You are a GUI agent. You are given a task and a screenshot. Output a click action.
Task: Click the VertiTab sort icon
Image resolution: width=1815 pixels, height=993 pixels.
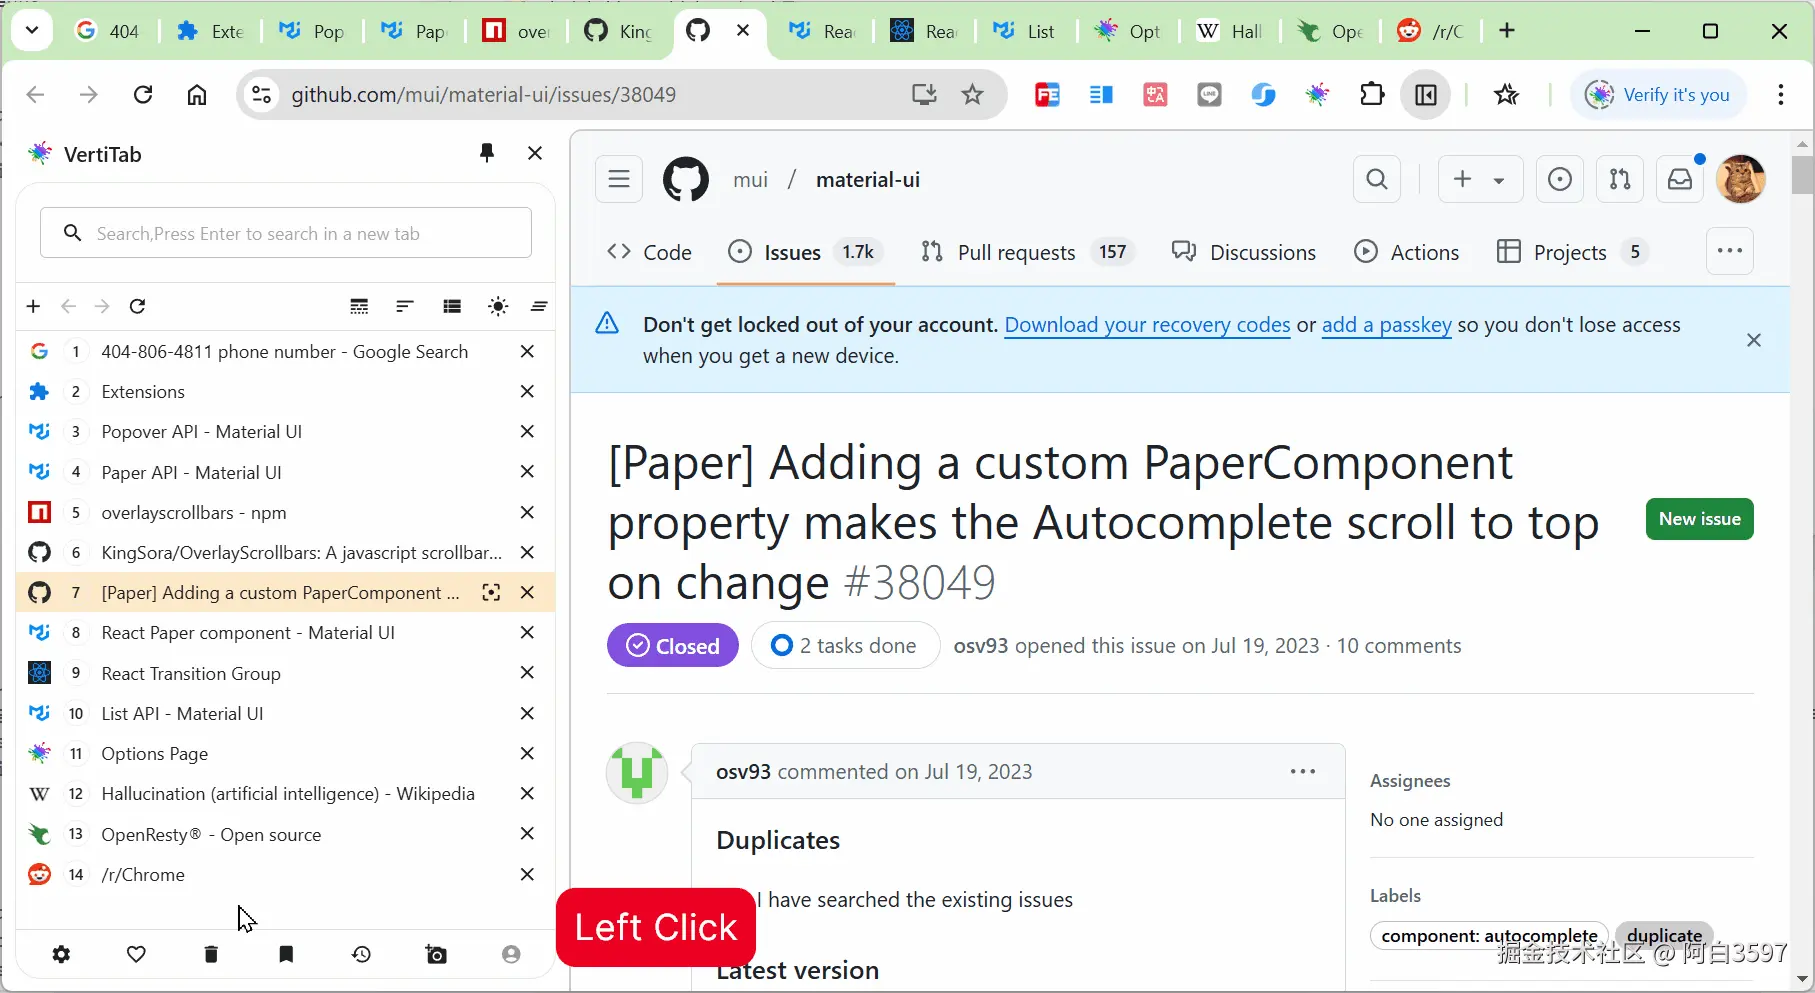click(405, 306)
